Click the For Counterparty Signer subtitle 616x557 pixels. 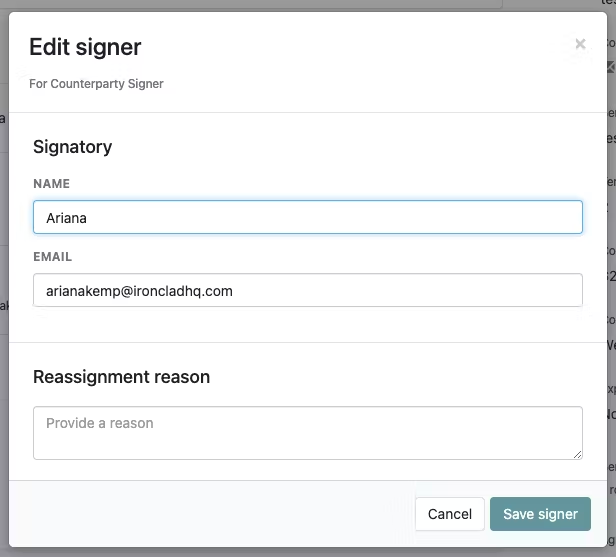coord(96,84)
